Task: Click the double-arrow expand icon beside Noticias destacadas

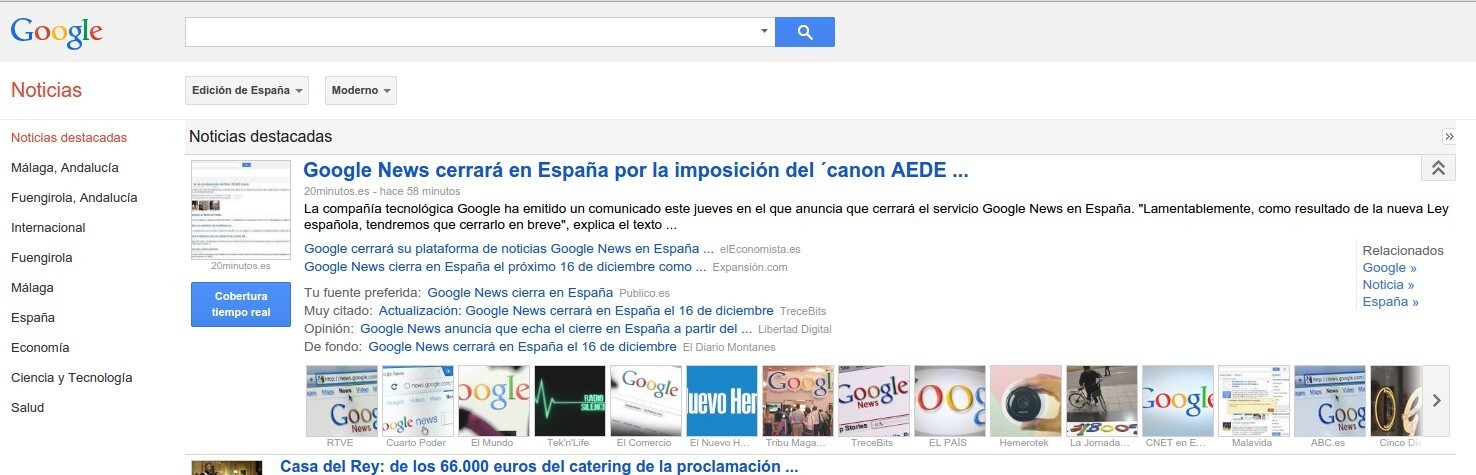Action: 1449,137
